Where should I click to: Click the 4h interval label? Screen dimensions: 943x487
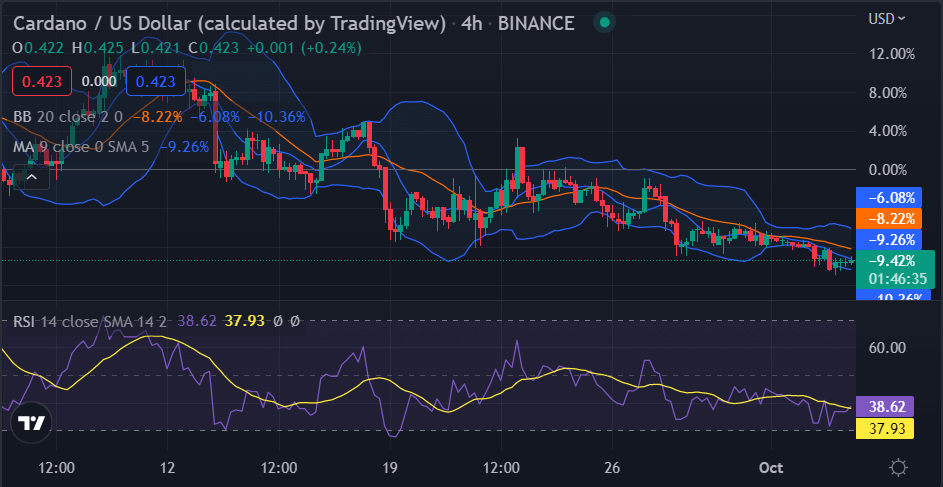tap(471, 23)
